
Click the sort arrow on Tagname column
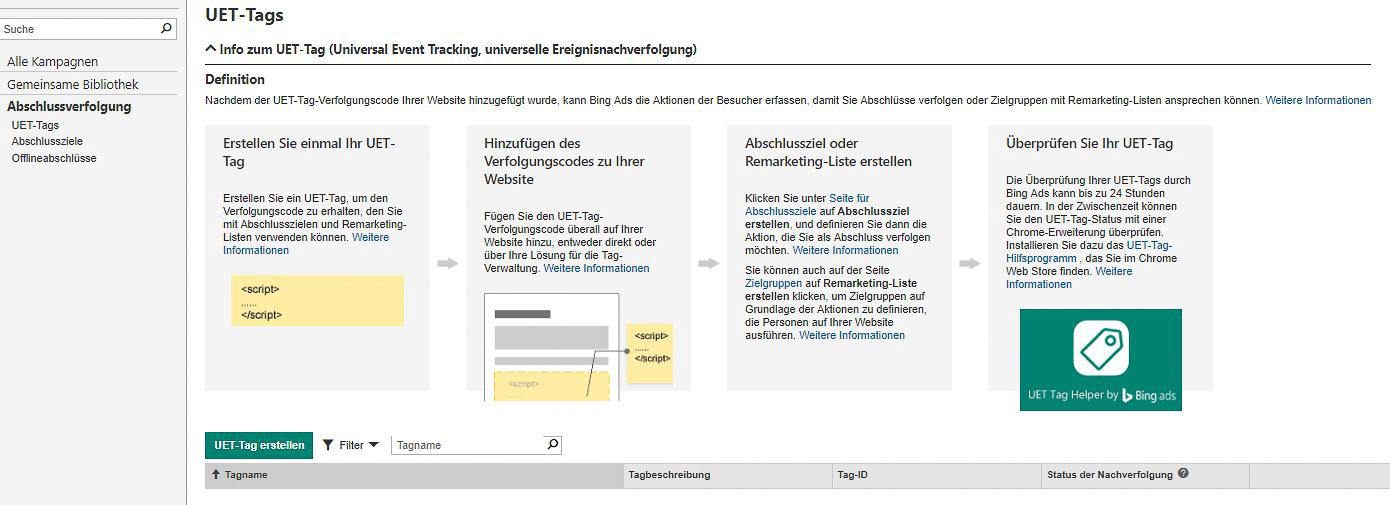(216, 475)
